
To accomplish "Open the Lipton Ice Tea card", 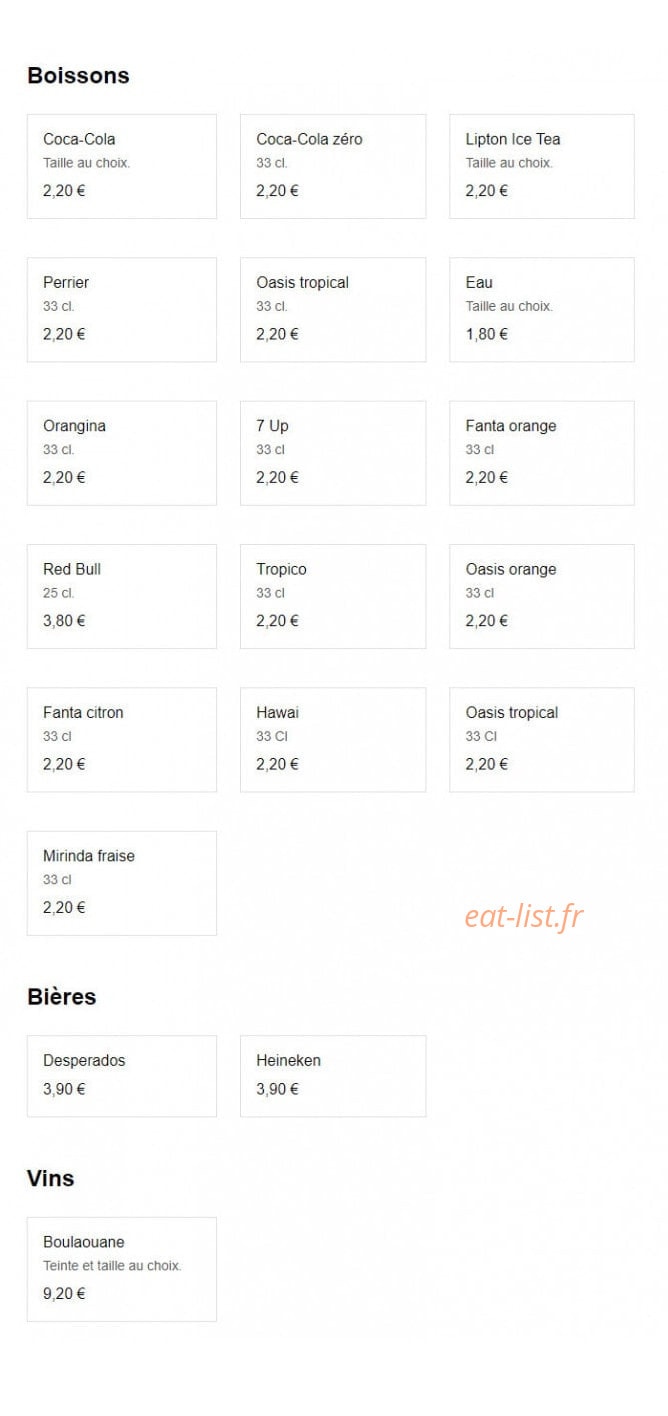I will pyautogui.click(x=542, y=166).
